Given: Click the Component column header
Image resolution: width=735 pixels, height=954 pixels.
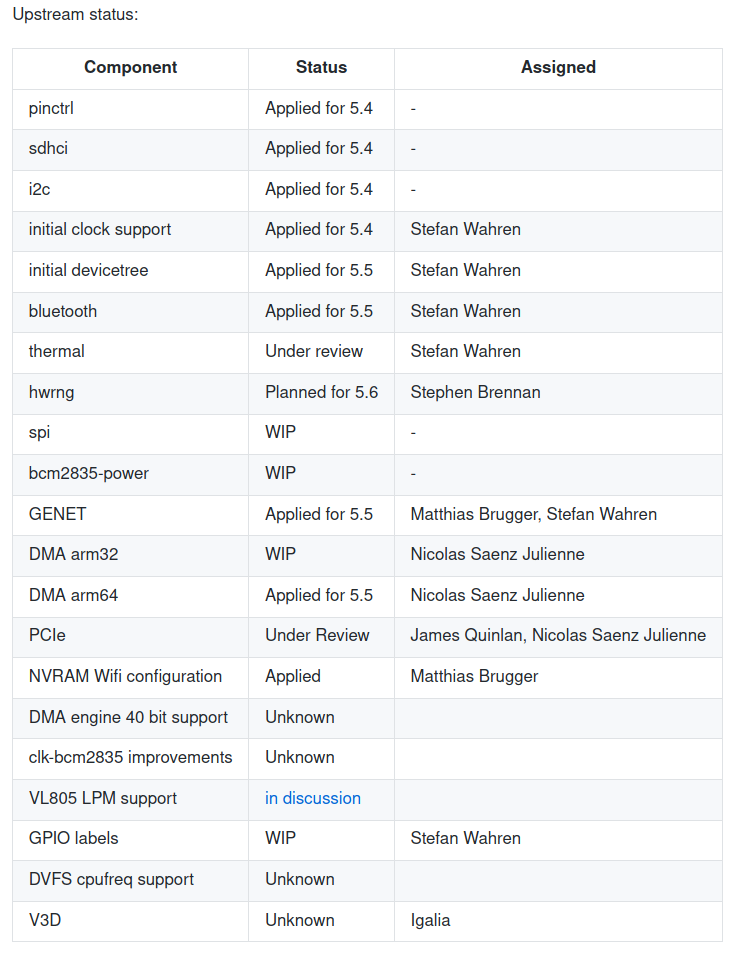Looking at the screenshot, I should (x=130, y=68).
